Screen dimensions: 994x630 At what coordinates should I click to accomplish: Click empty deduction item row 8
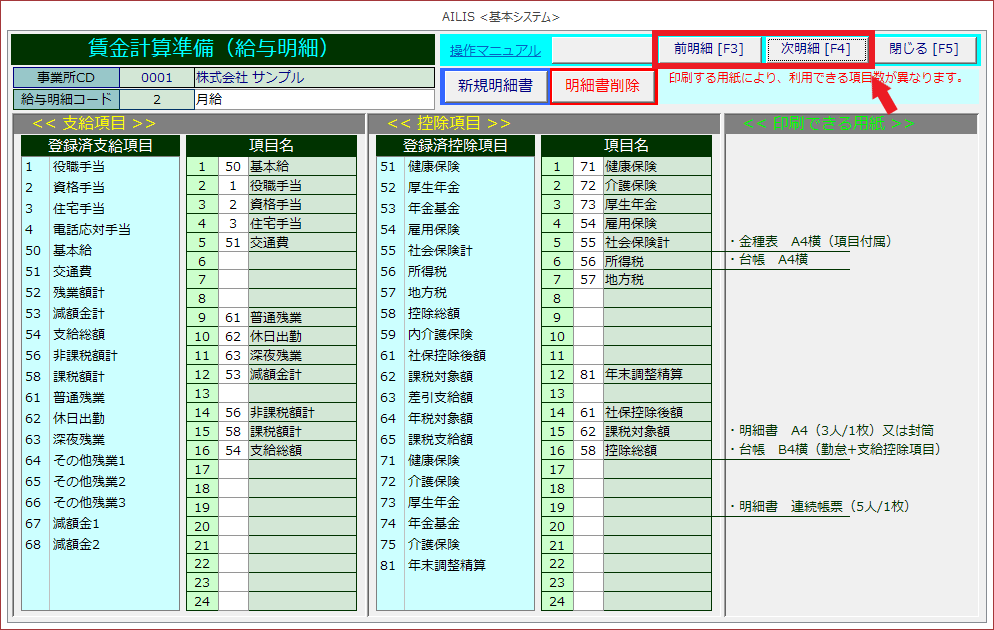point(657,299)
